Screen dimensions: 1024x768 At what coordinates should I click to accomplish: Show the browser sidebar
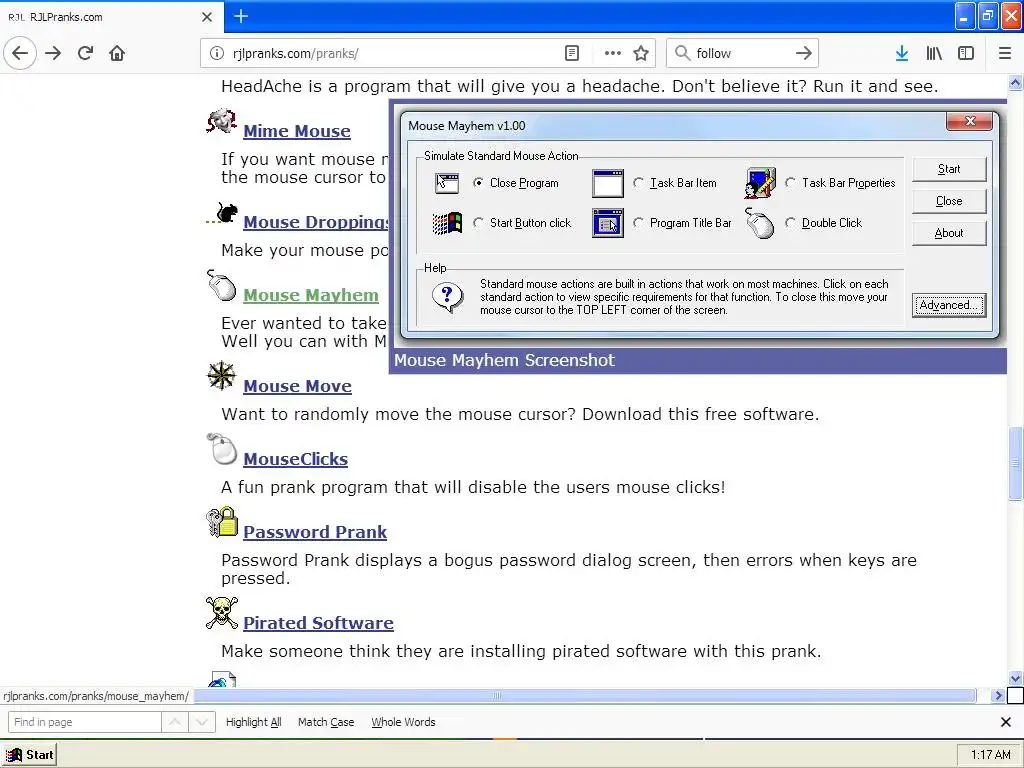(x=966, y=53)
